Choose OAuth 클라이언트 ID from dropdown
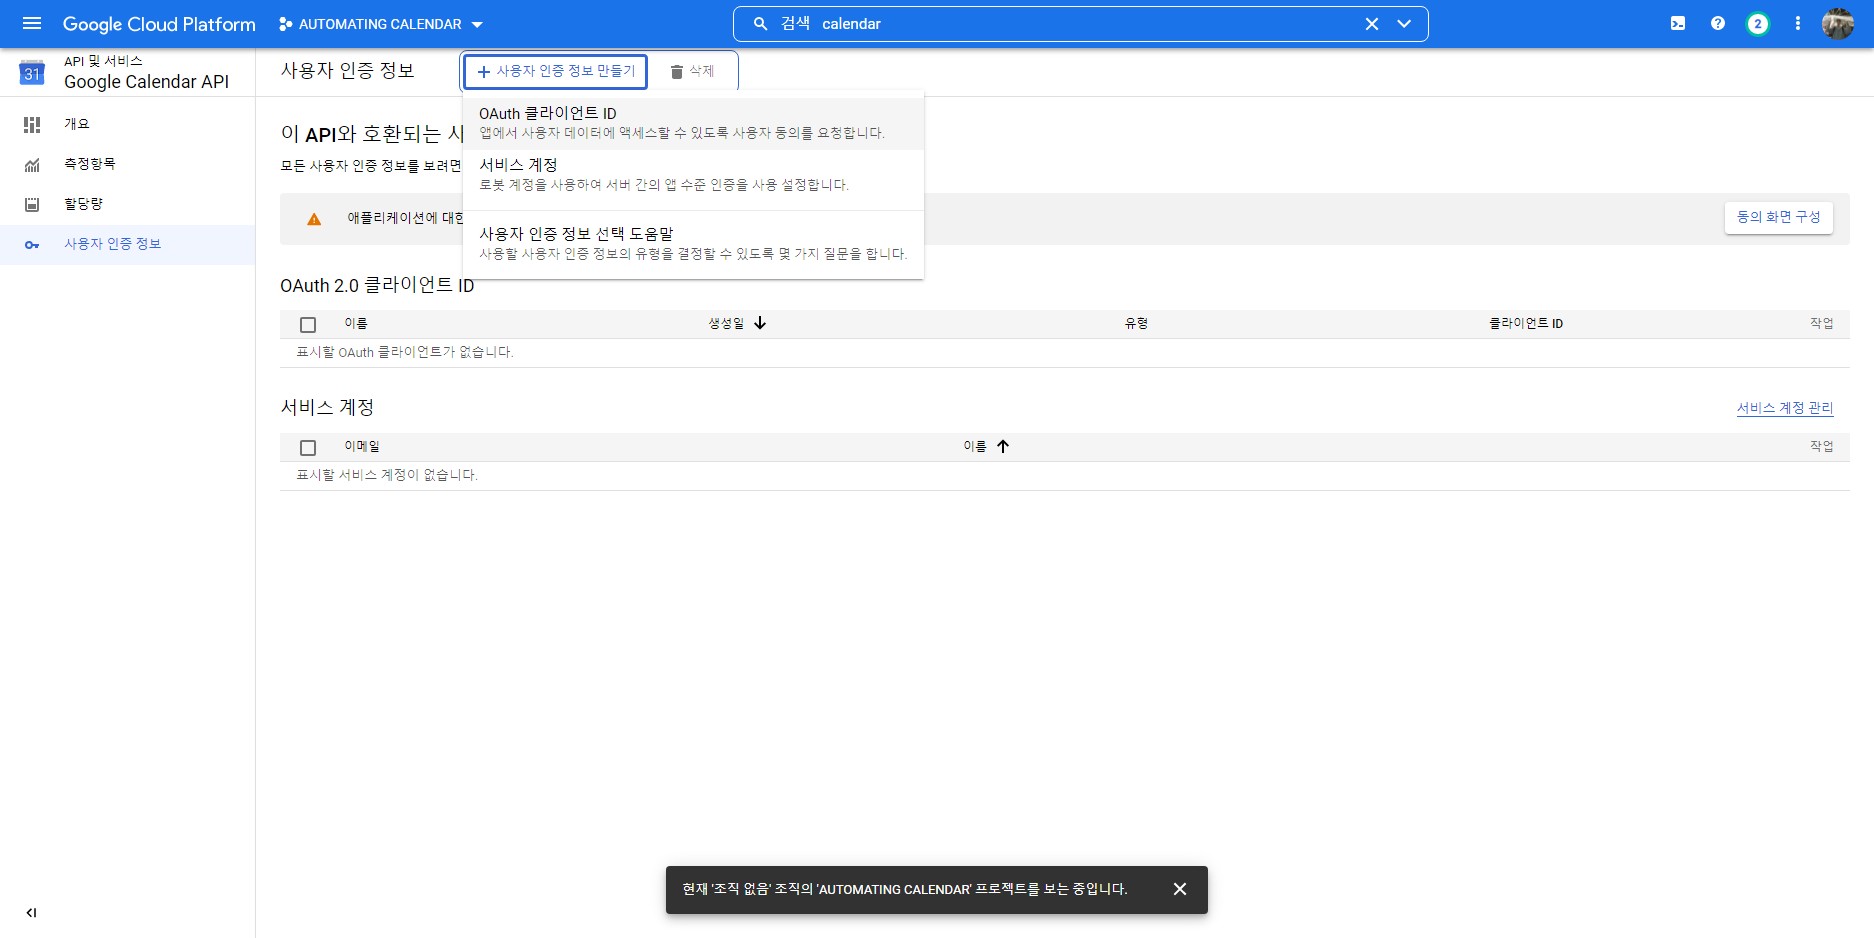The image size is (1874, 938). tap(693, 123)
